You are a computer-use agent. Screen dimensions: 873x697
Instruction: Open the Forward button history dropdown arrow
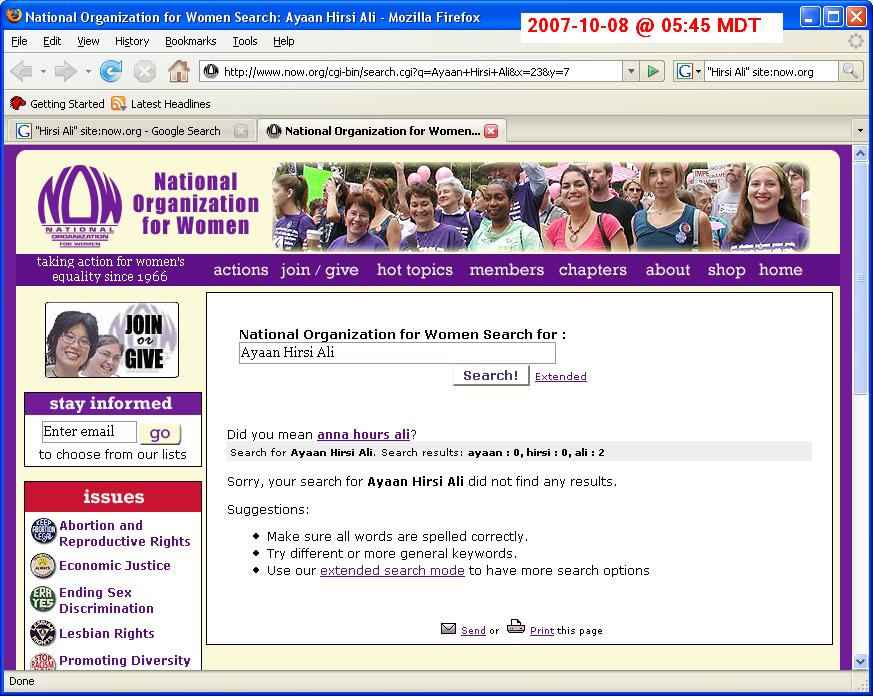pos(88,71)
